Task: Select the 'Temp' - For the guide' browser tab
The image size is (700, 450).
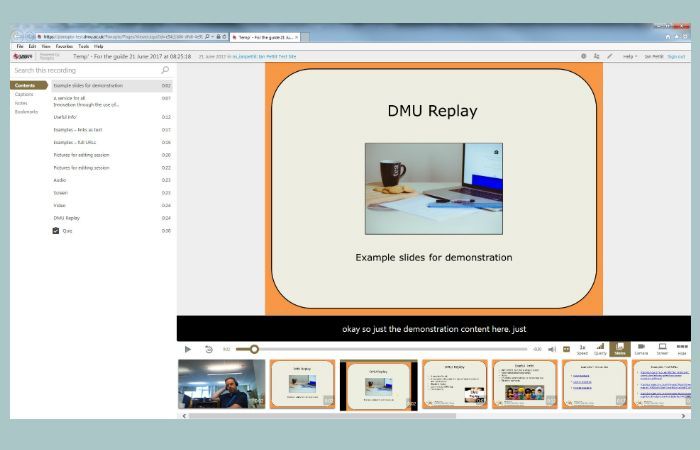Action: 265,38
